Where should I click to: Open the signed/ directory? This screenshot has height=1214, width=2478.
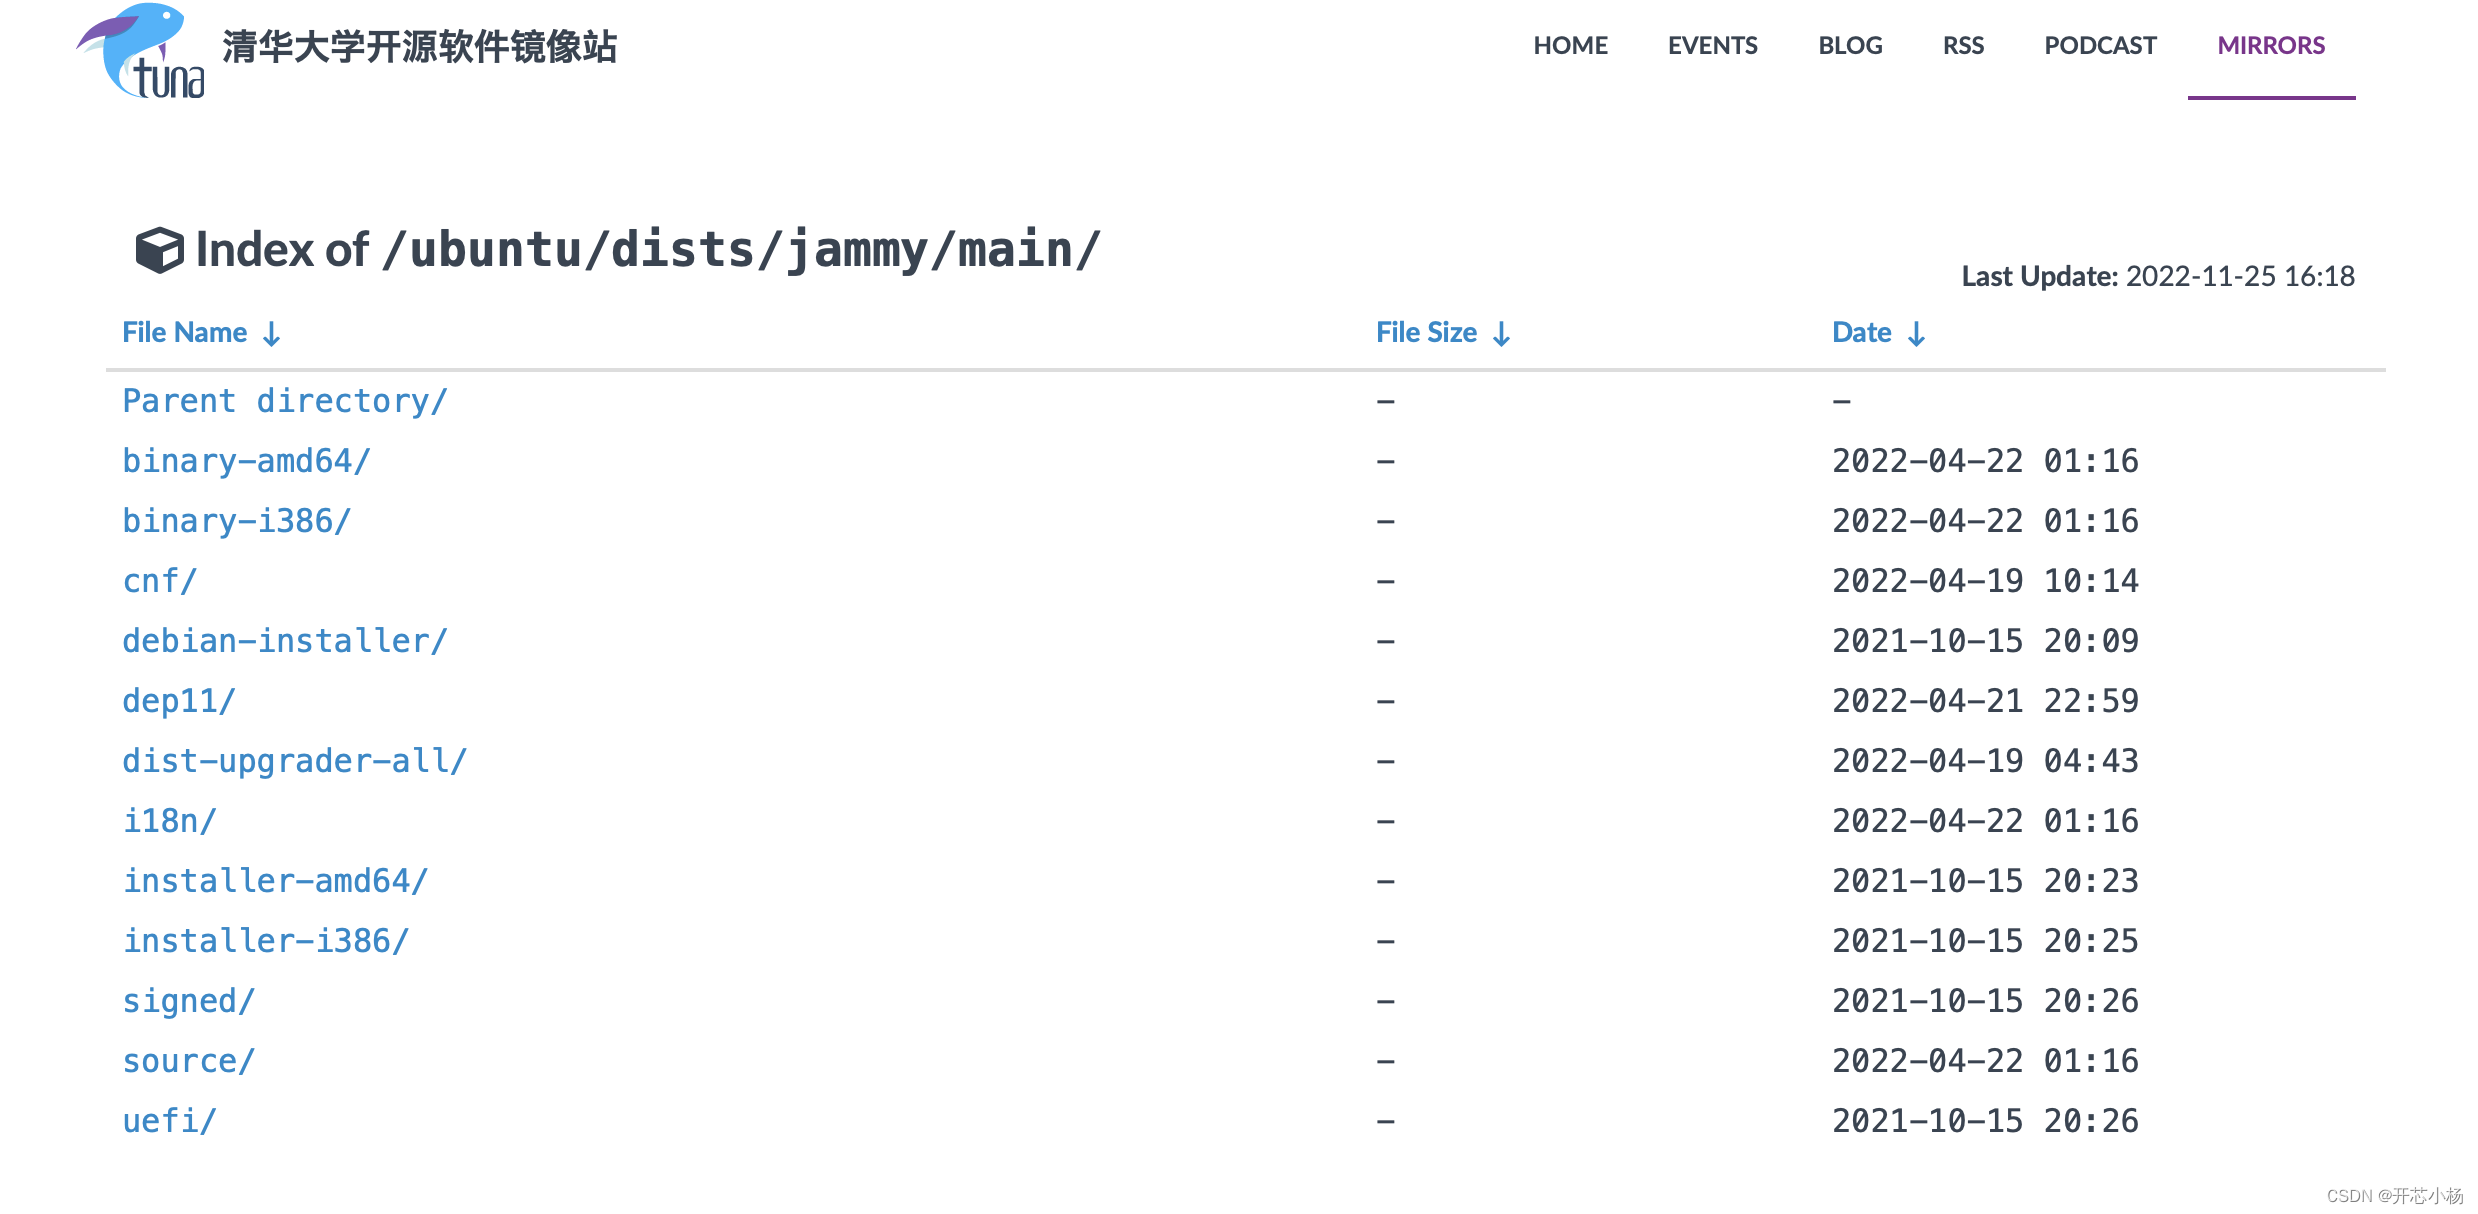189,1001
